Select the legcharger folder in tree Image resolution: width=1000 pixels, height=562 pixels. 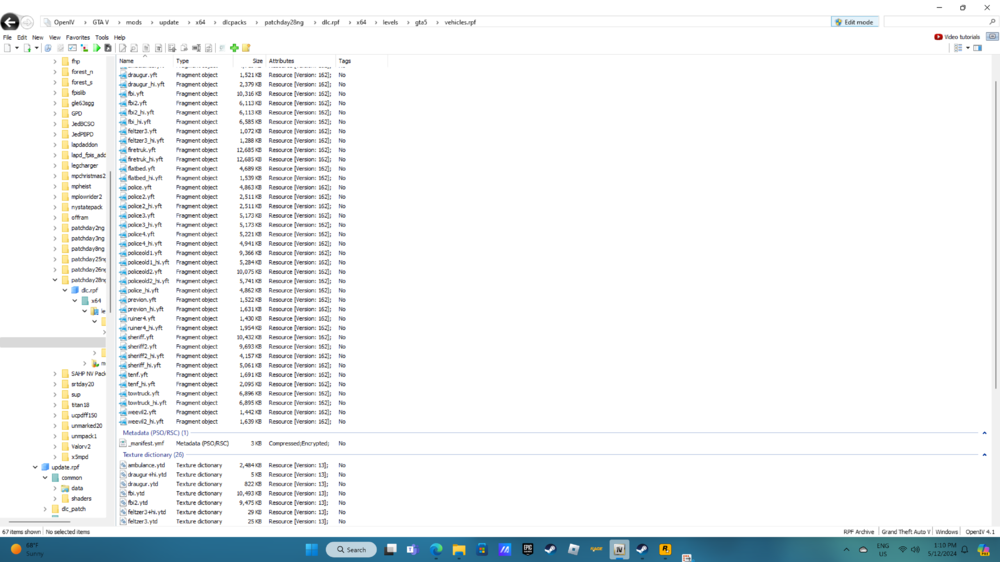(x=84, y=166)
